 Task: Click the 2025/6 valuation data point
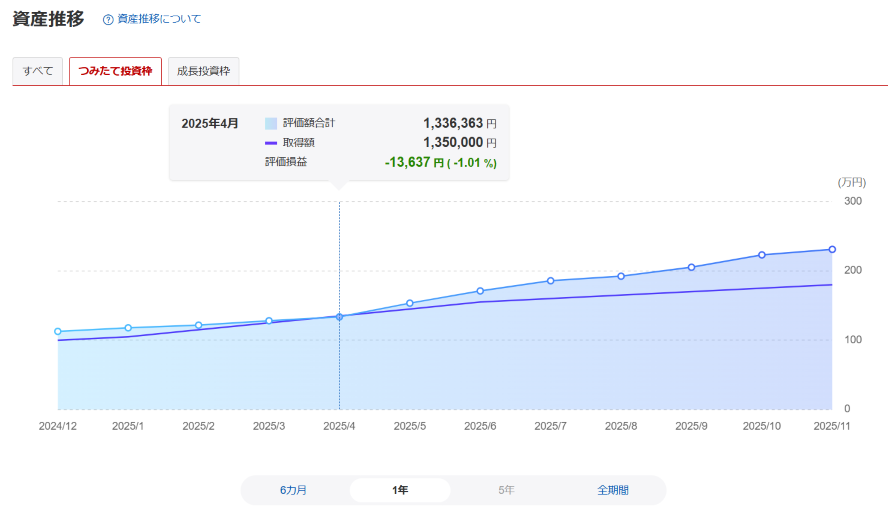coord(480,291)
